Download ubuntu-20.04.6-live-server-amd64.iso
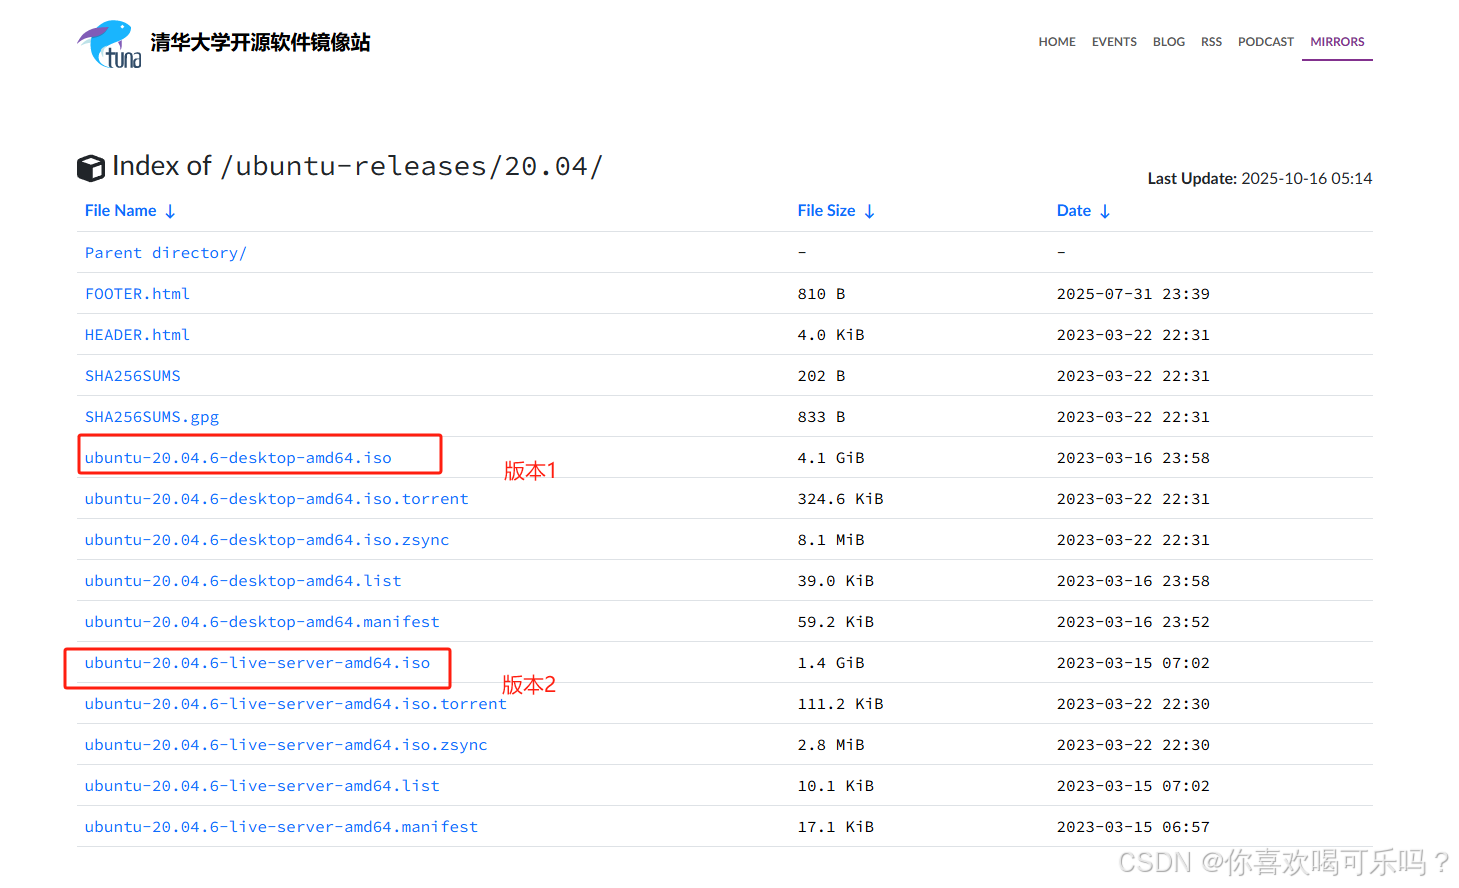The width and height of the screenshot is (1459, 888). [257, 663]
